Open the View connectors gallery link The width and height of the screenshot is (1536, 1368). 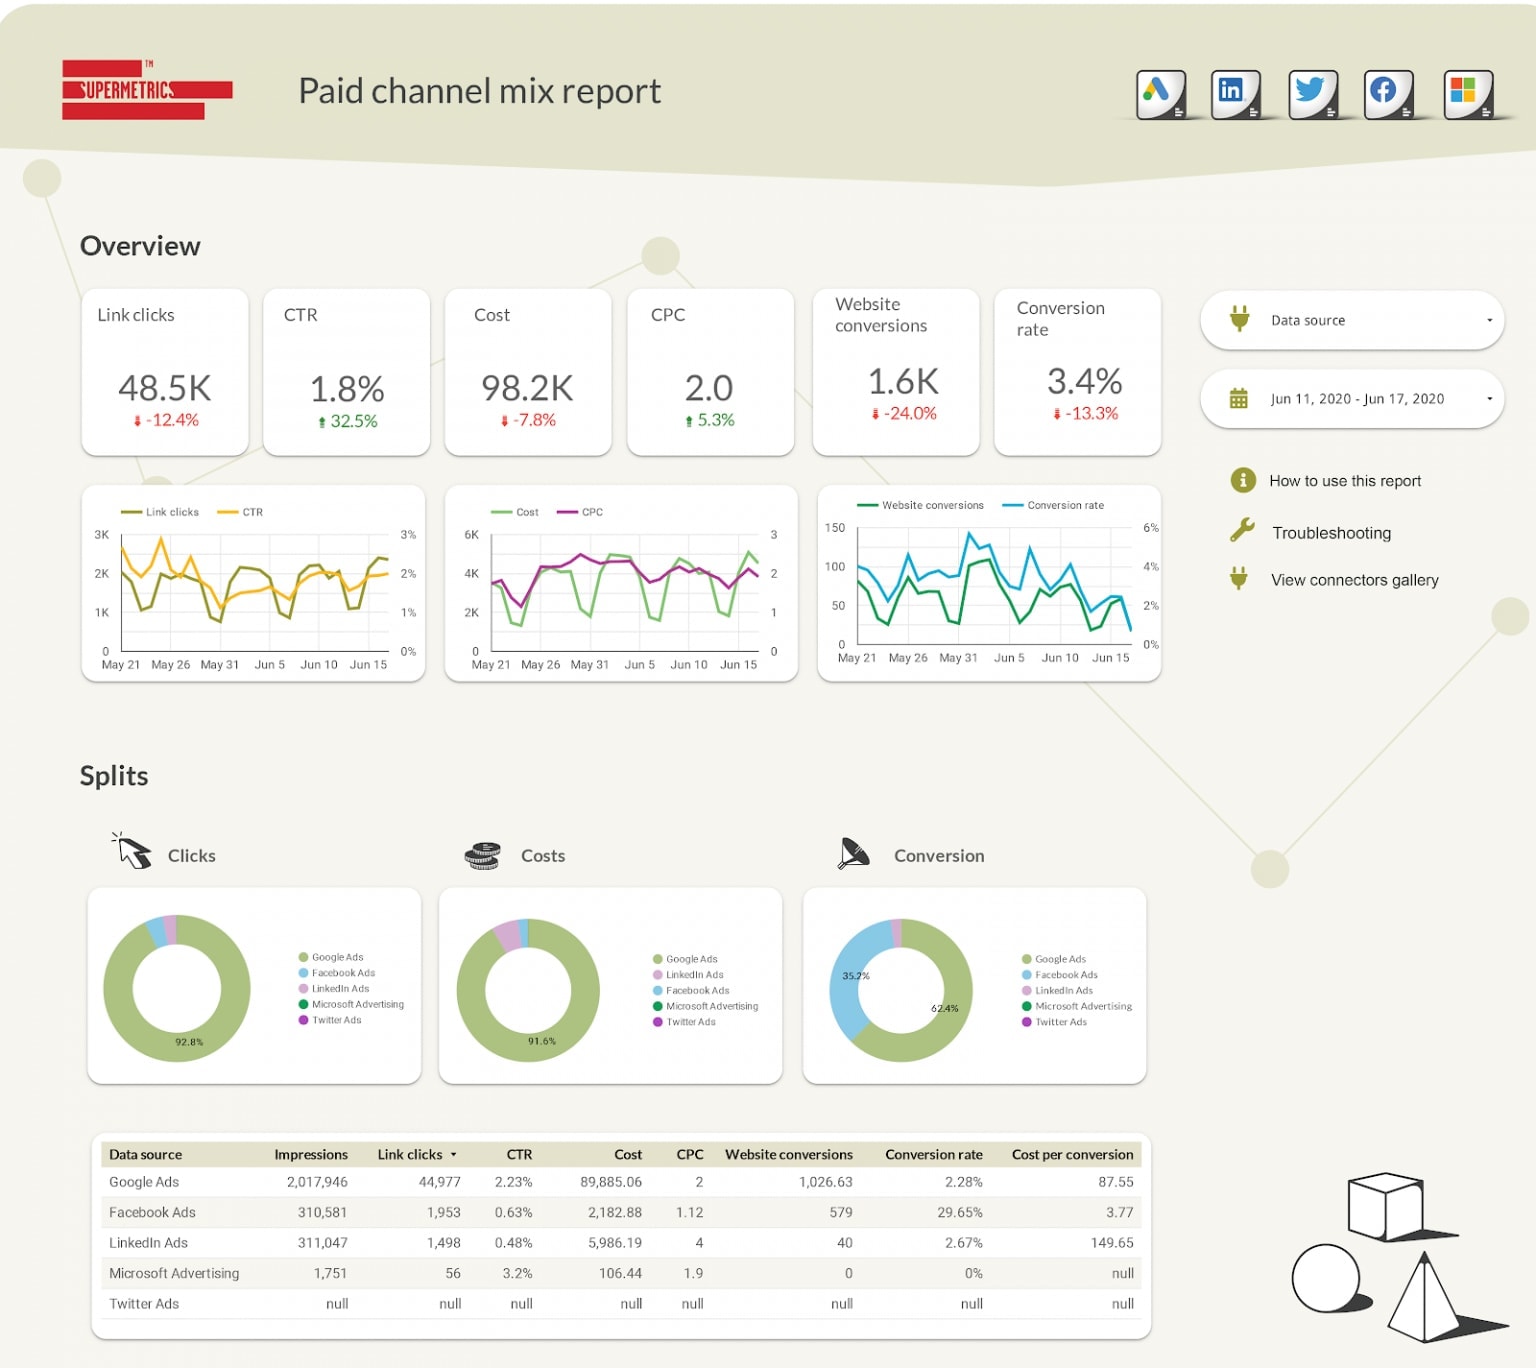tap(1354, 580)
